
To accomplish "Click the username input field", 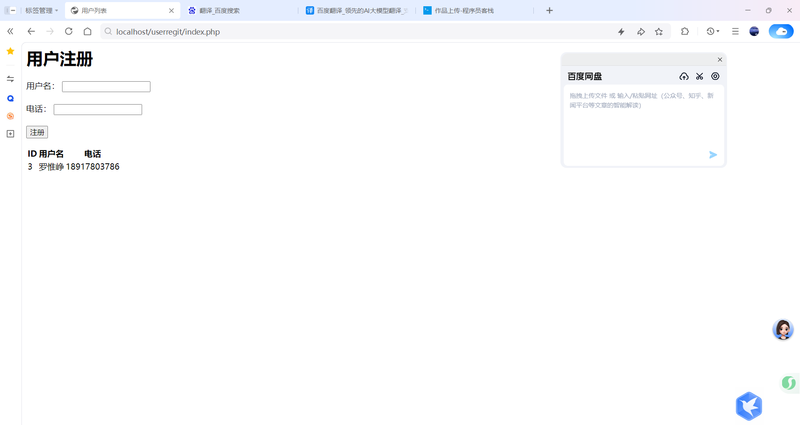I will [x=106, y=87].
